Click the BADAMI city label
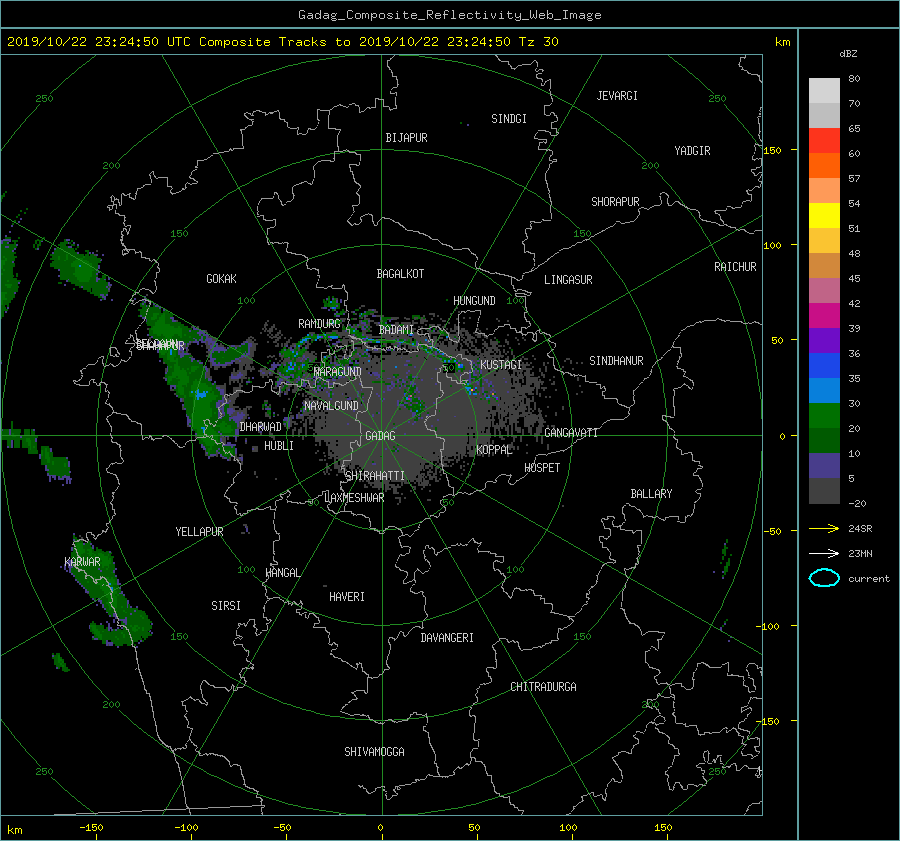Screen dimensions: 900x841 click(396, 330)
